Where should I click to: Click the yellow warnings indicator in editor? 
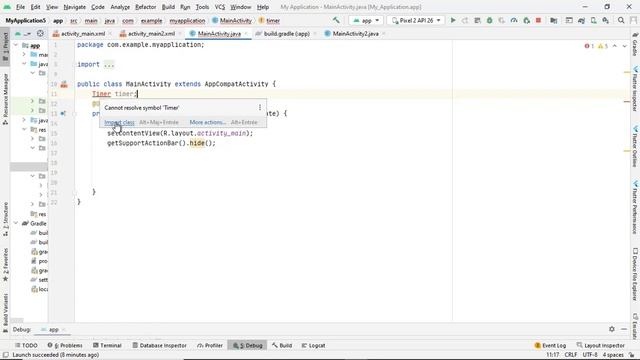tap(602, 46)
